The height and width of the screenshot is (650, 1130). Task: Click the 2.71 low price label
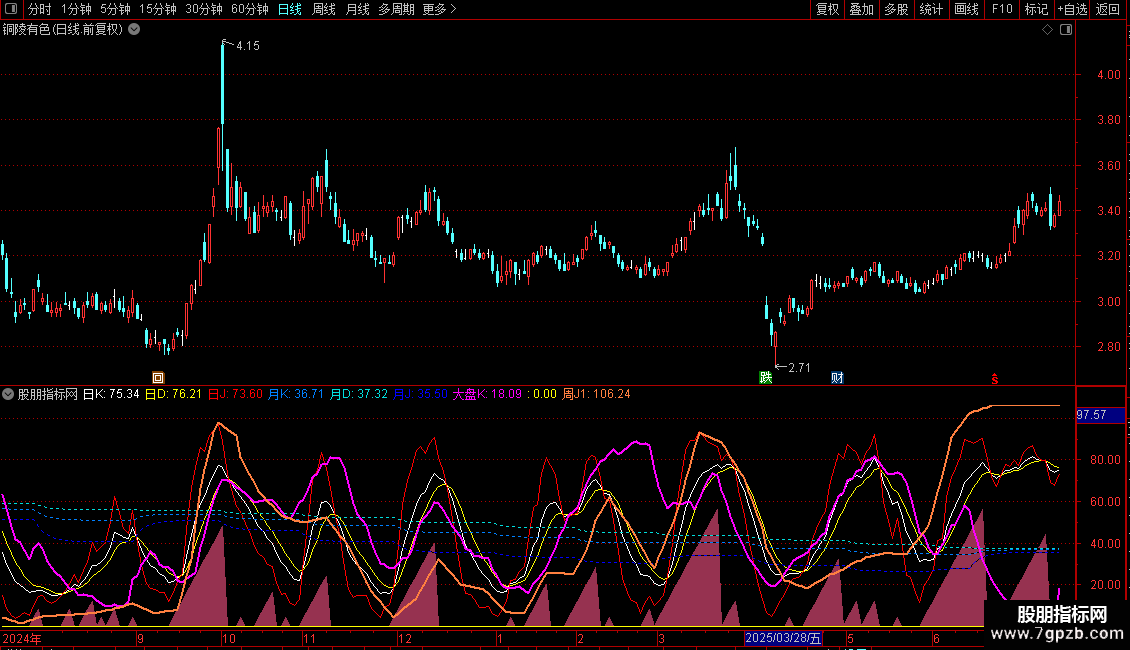[x=799, y=368]
